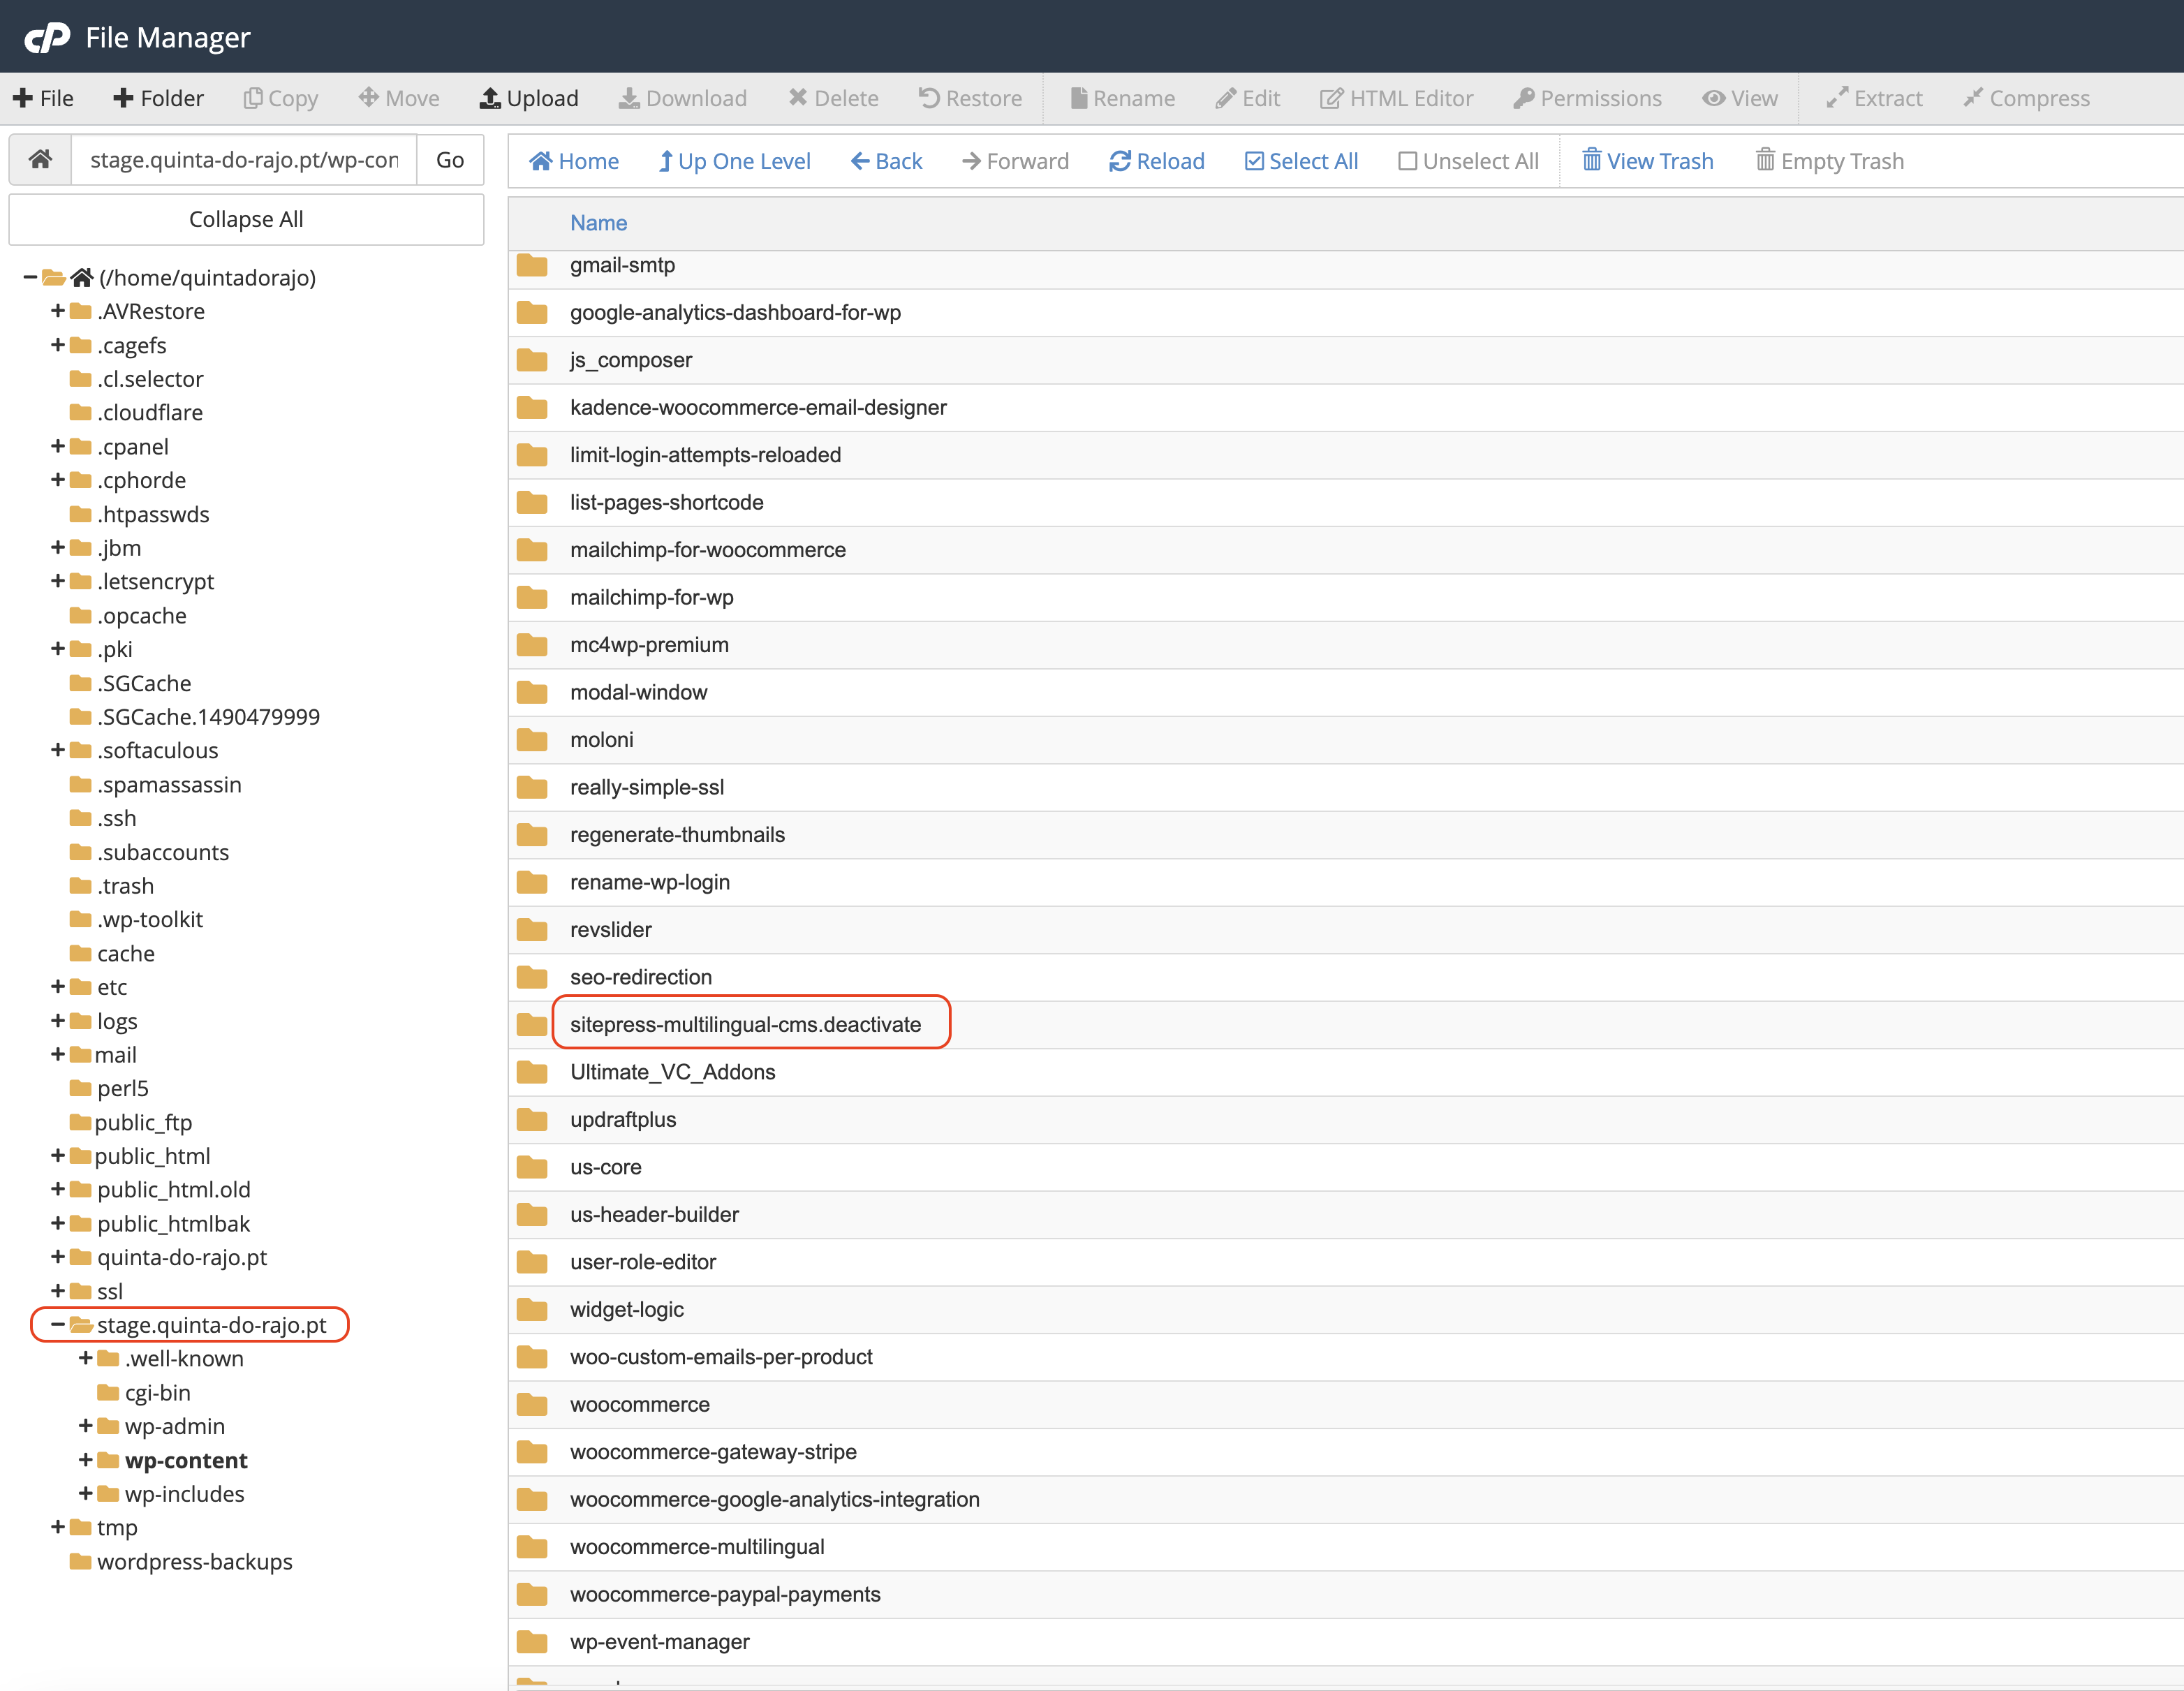Expand the tmp tree folder

click(x=58, y=1528)
